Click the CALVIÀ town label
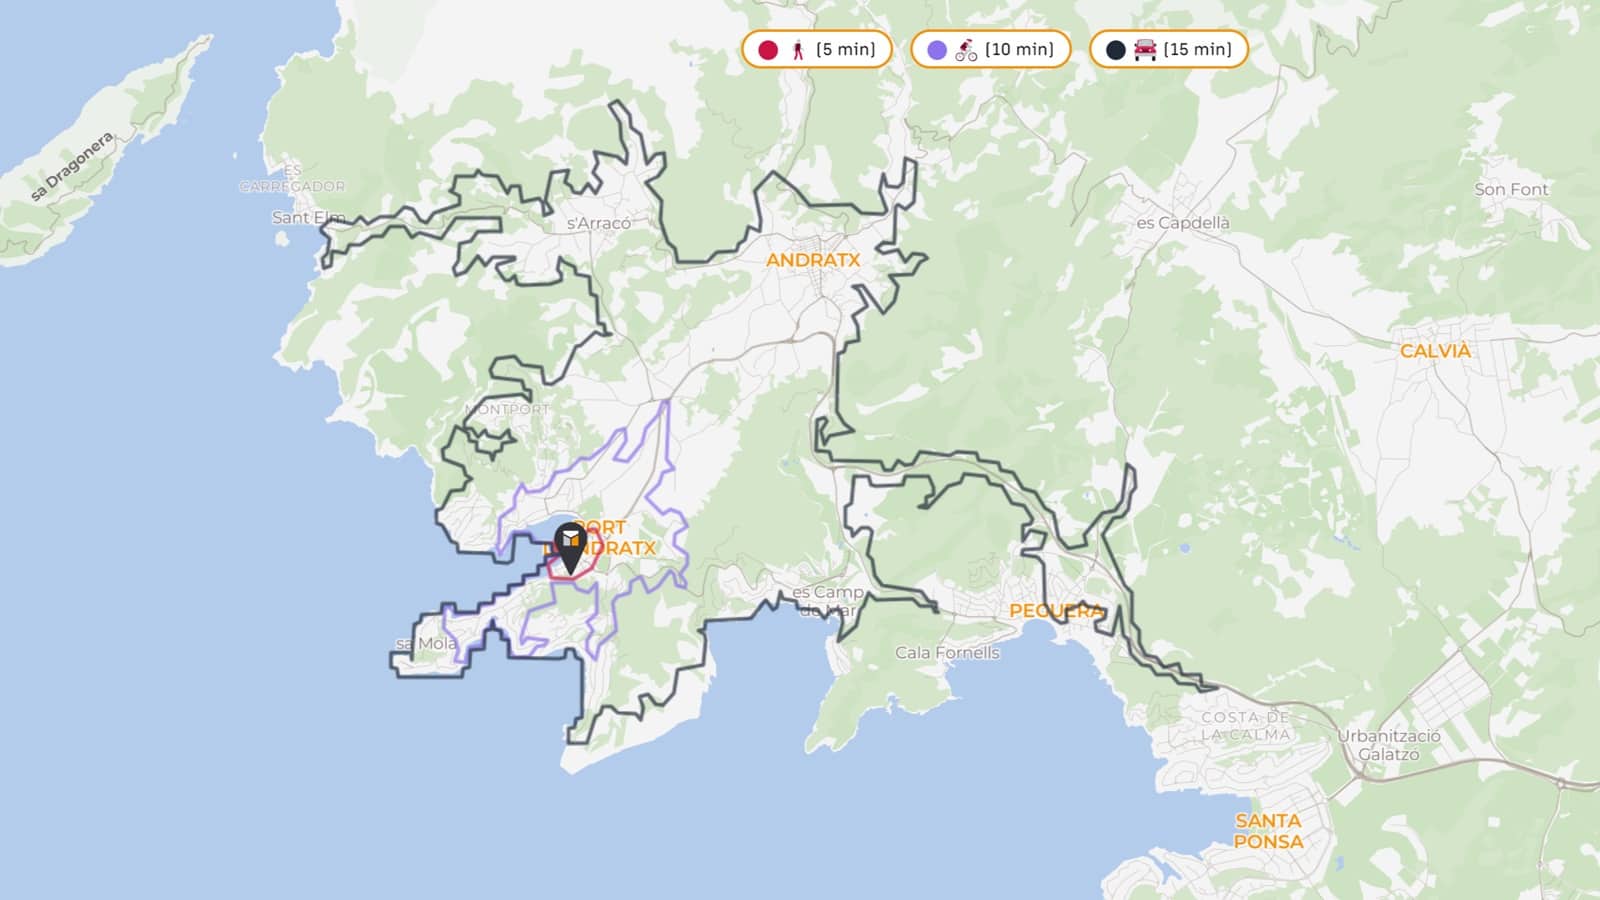 [1435, 351]
